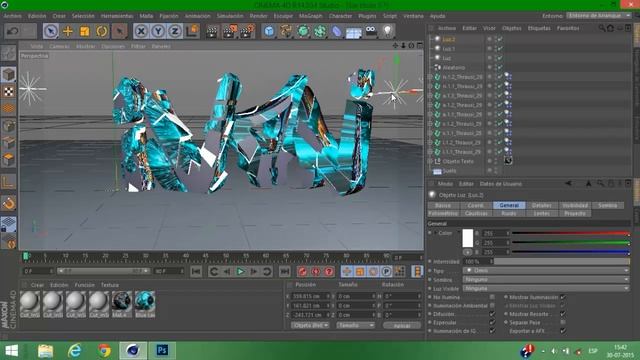Image resolution: width=640 pixels, height=360 pixels.
Task: Toggle the X axis lock
Action: 141,31
